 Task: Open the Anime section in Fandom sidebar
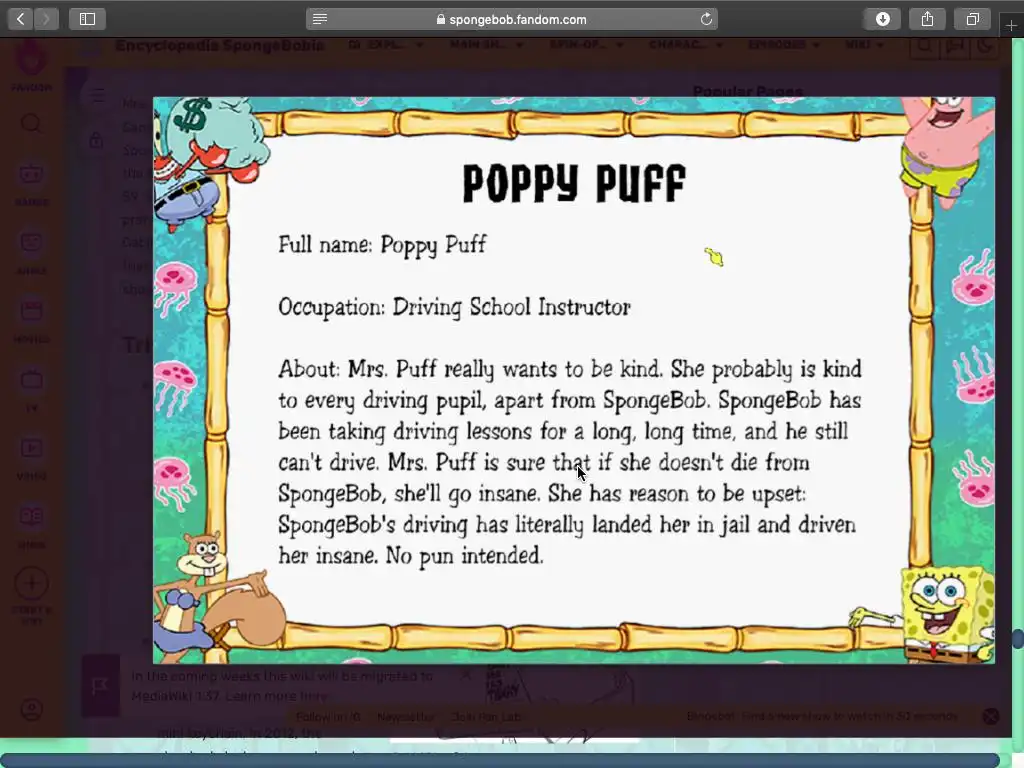click(31, 251)
